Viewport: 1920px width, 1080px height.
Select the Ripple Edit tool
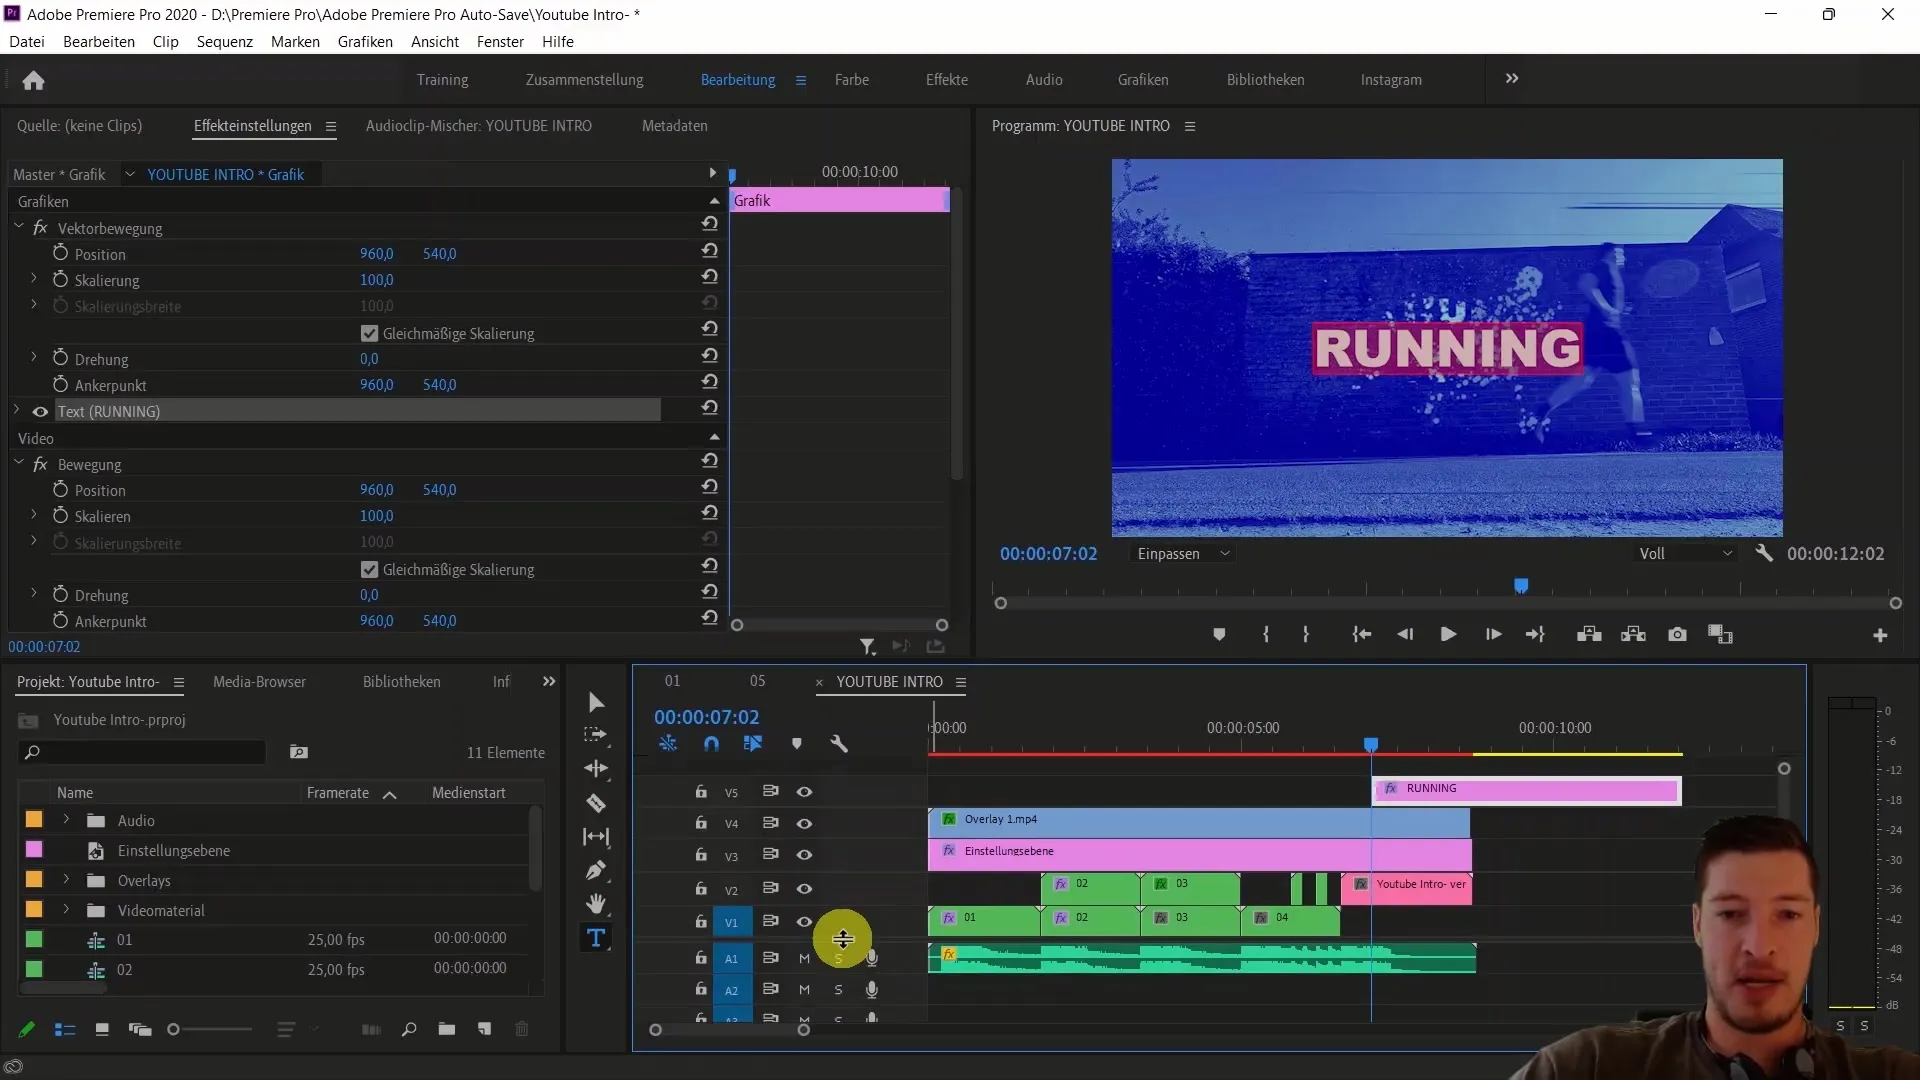(596, 768)
